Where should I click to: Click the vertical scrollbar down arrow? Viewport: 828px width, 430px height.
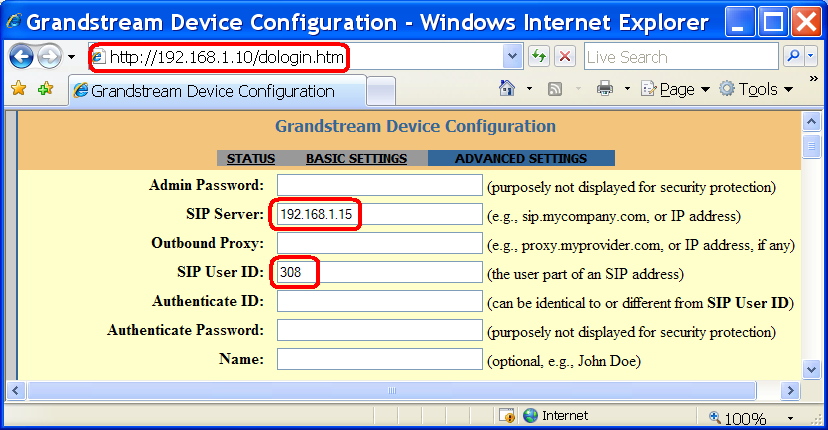tap(811, 369)
